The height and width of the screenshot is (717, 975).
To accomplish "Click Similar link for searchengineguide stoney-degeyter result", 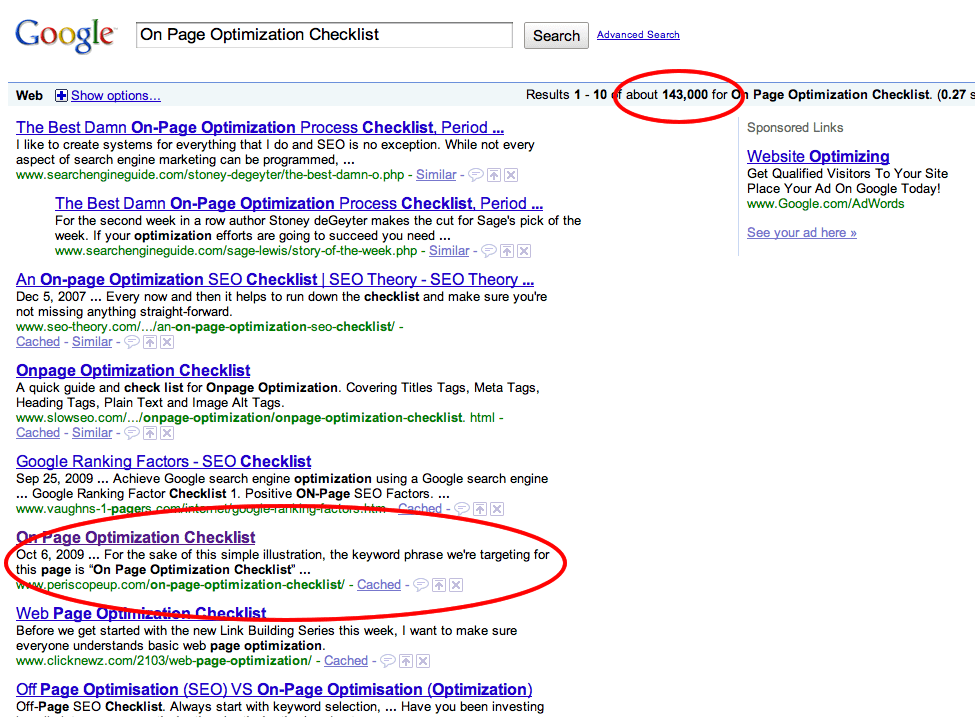I will (x=436, y=175).
